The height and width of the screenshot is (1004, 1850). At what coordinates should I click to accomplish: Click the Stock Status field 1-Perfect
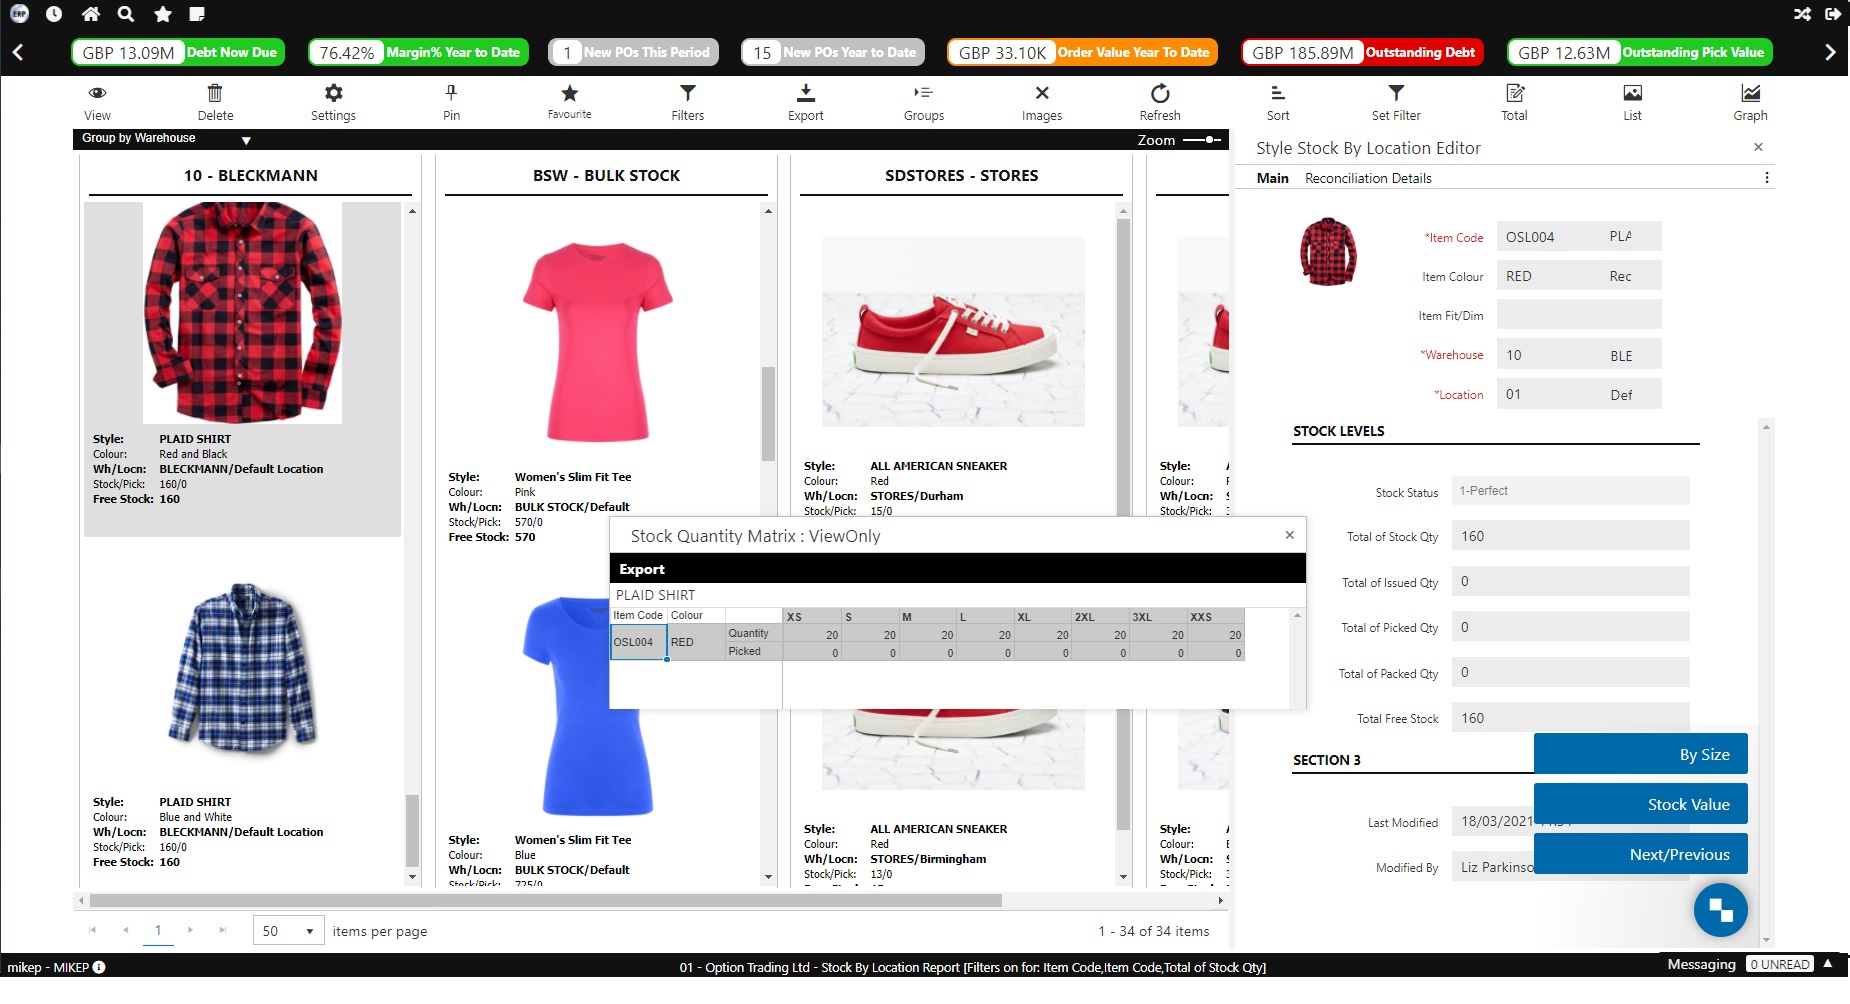pyautogui.click(x=1570, y=491)
